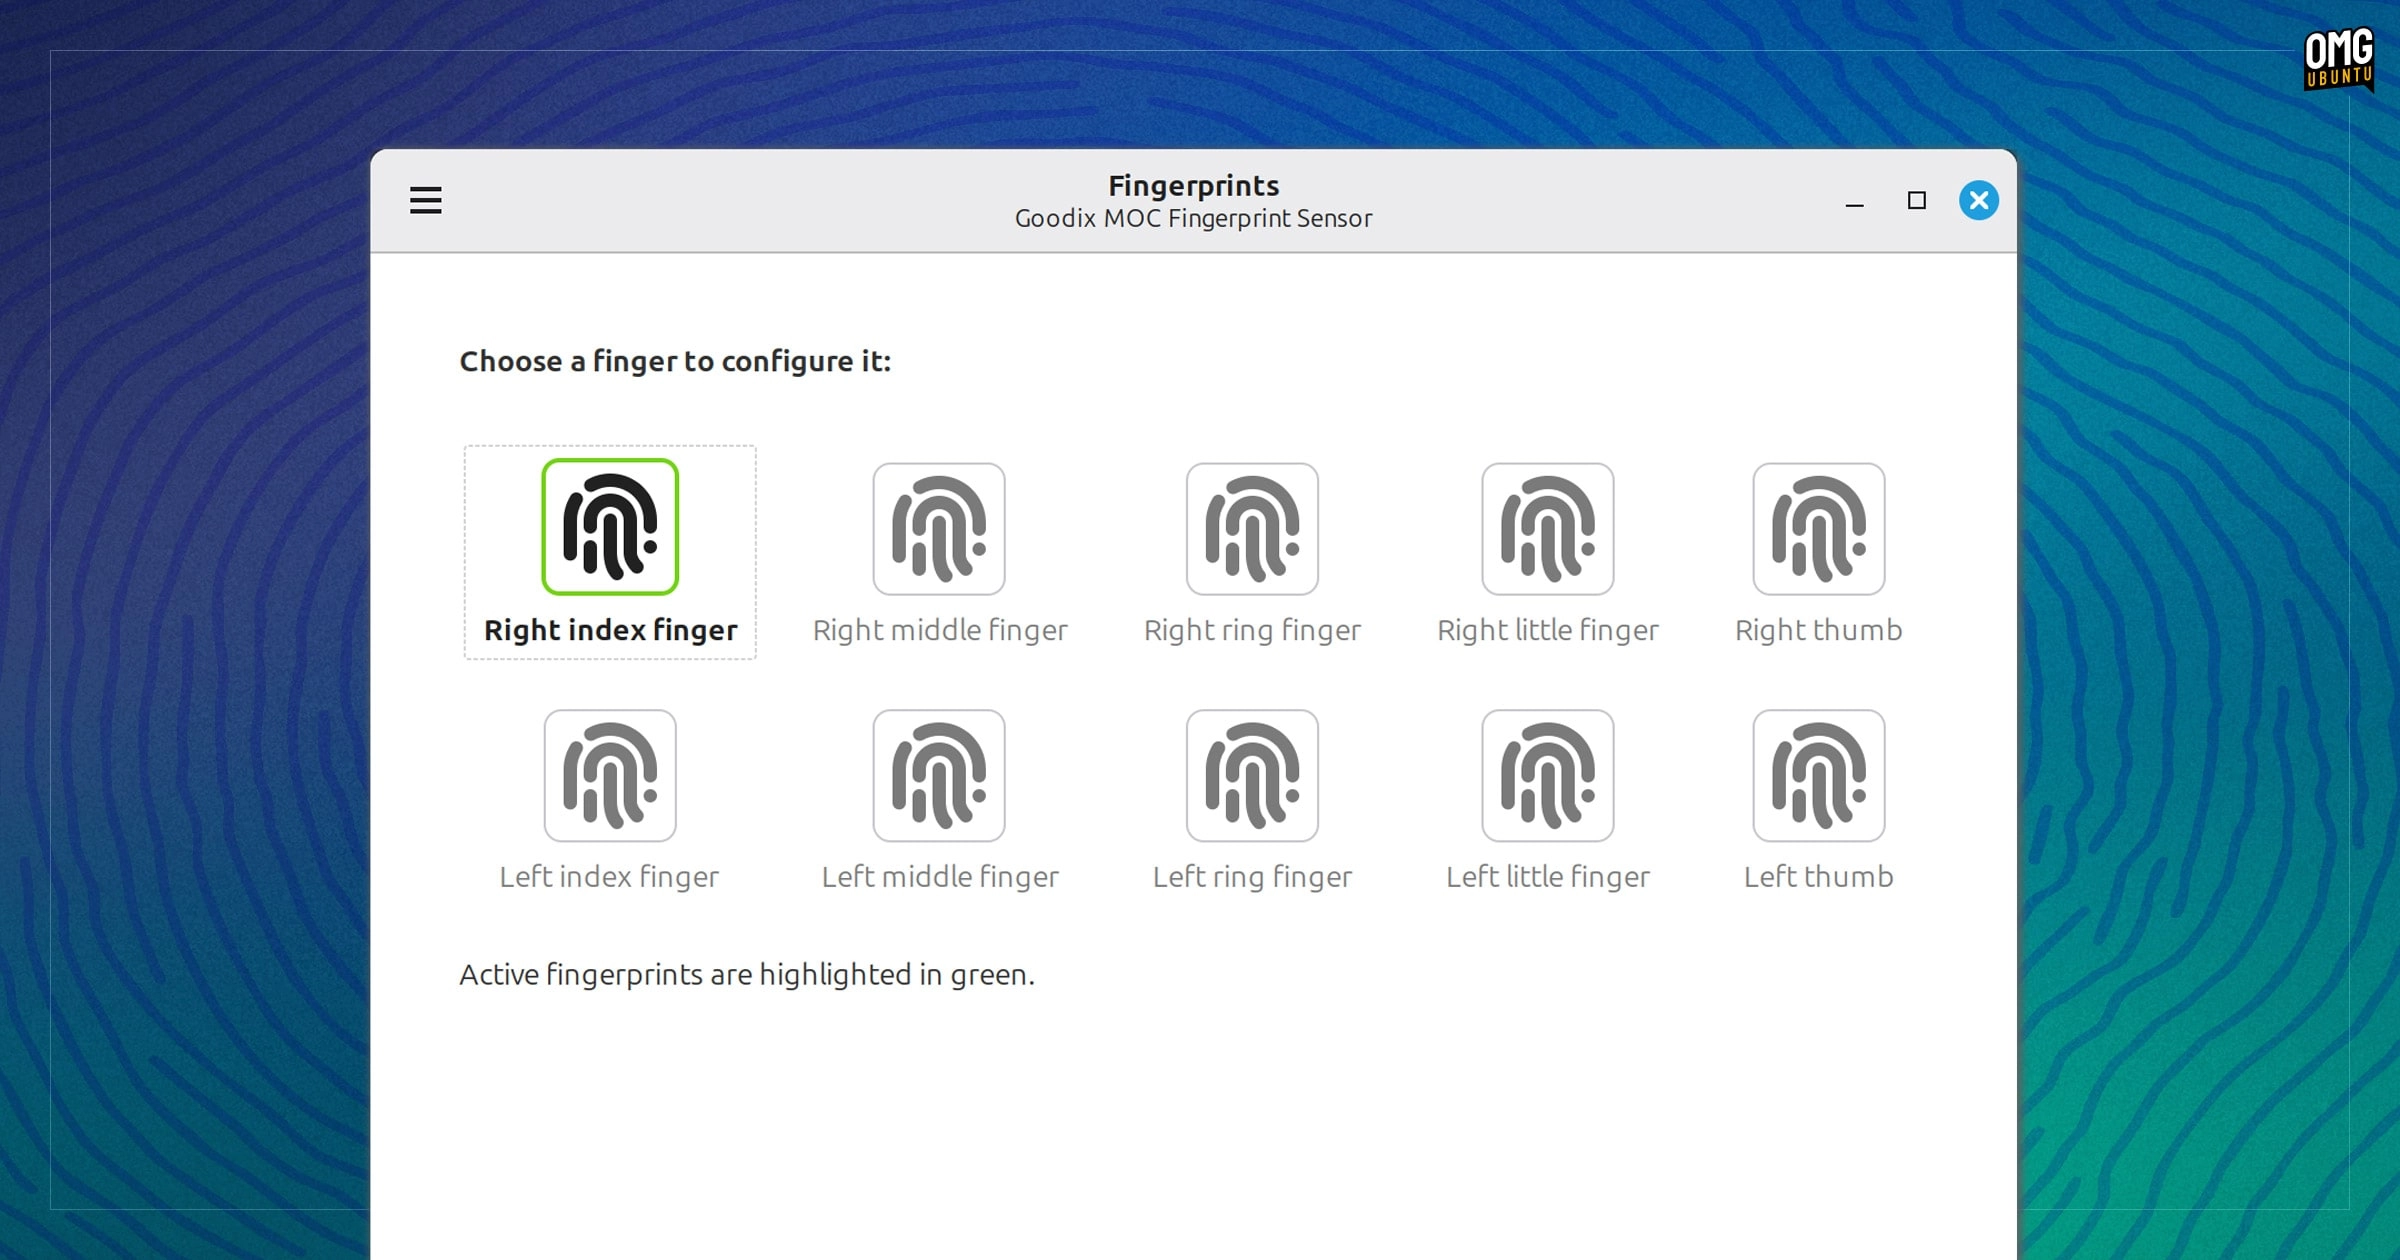Choose the Right middle finger icon
This screenshot has height=1260, width=2400.
coord(939,529)
